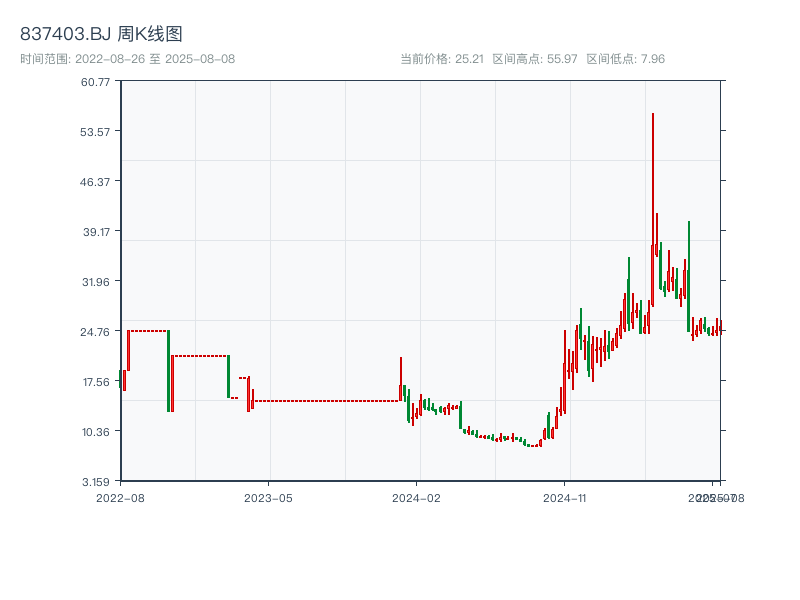Click y-axis label 3.159
The image size is (800, 600).
click(96, 482)
